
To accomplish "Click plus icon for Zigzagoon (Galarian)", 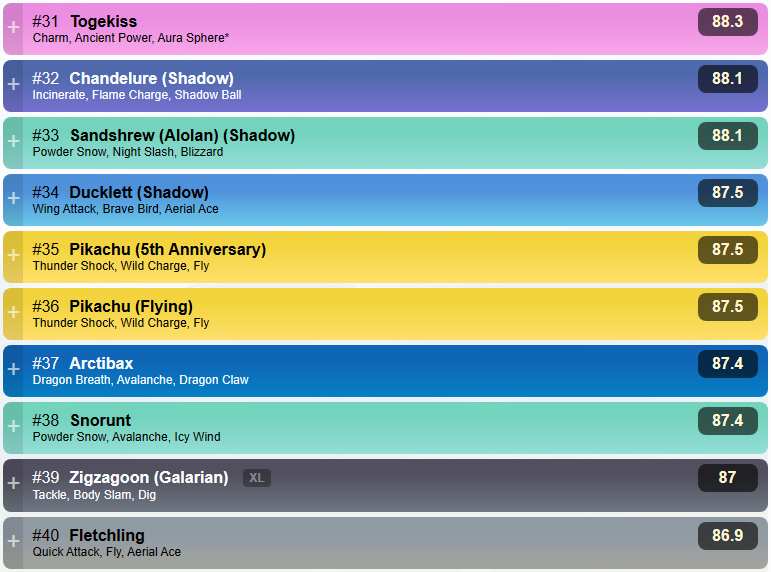I will coord(14,484).
